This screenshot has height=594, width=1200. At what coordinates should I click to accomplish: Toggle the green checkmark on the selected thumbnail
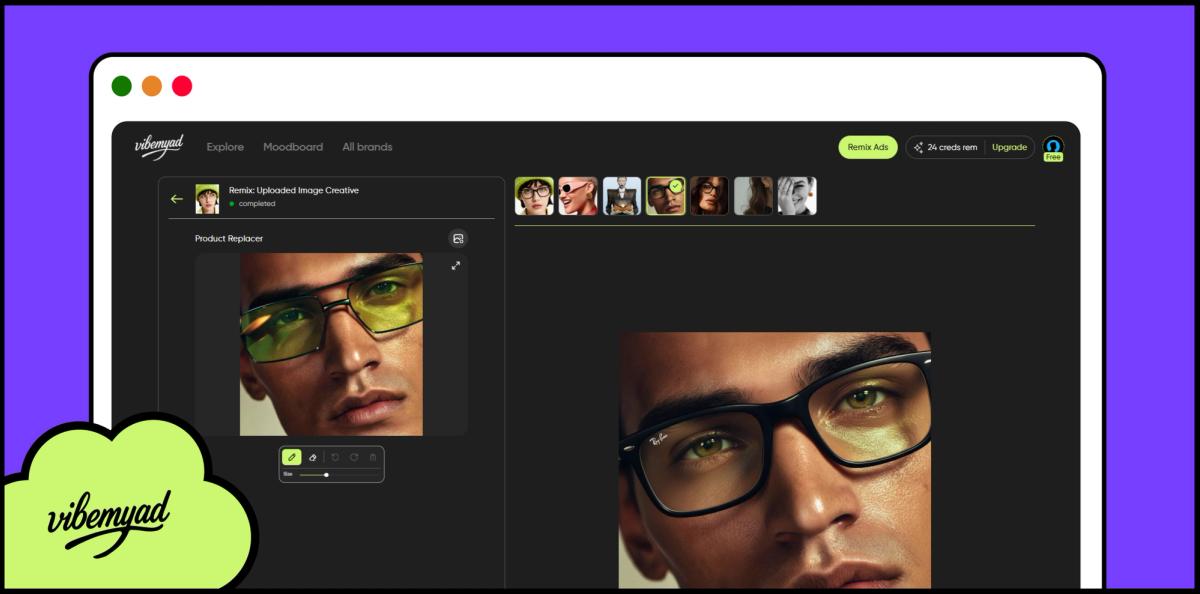(x=674, y=184)
